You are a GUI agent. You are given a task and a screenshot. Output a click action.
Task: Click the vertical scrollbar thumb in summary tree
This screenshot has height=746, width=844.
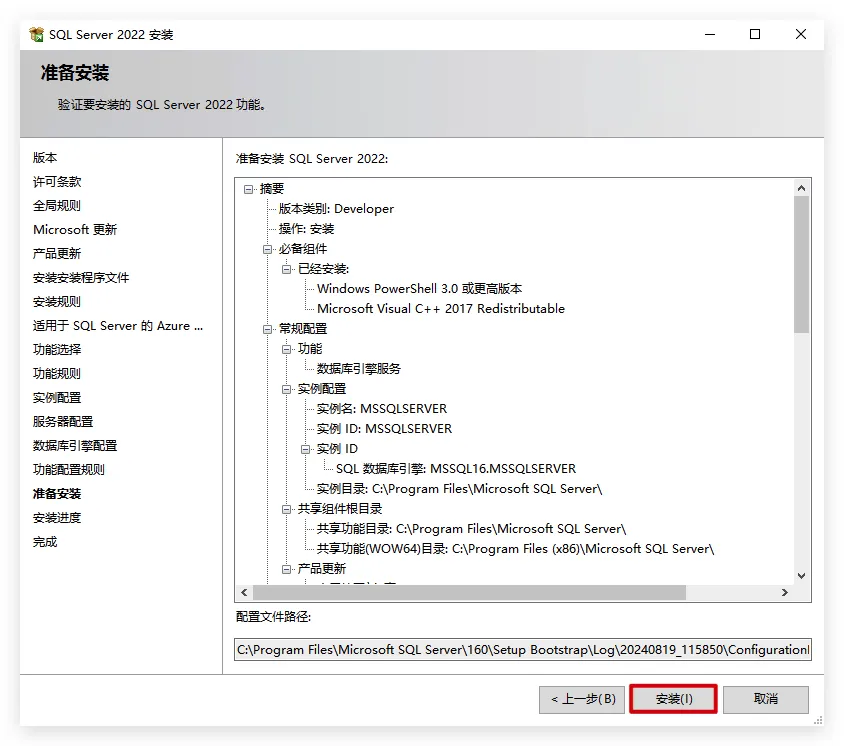pyautogui.click(x=800, y=264)
